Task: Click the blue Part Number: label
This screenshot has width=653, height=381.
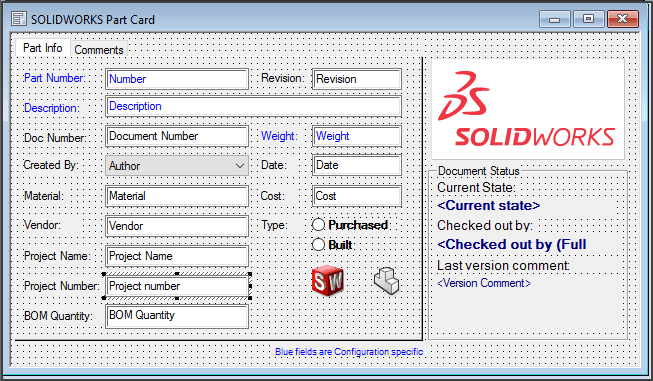Action: (x=55, y=78)
